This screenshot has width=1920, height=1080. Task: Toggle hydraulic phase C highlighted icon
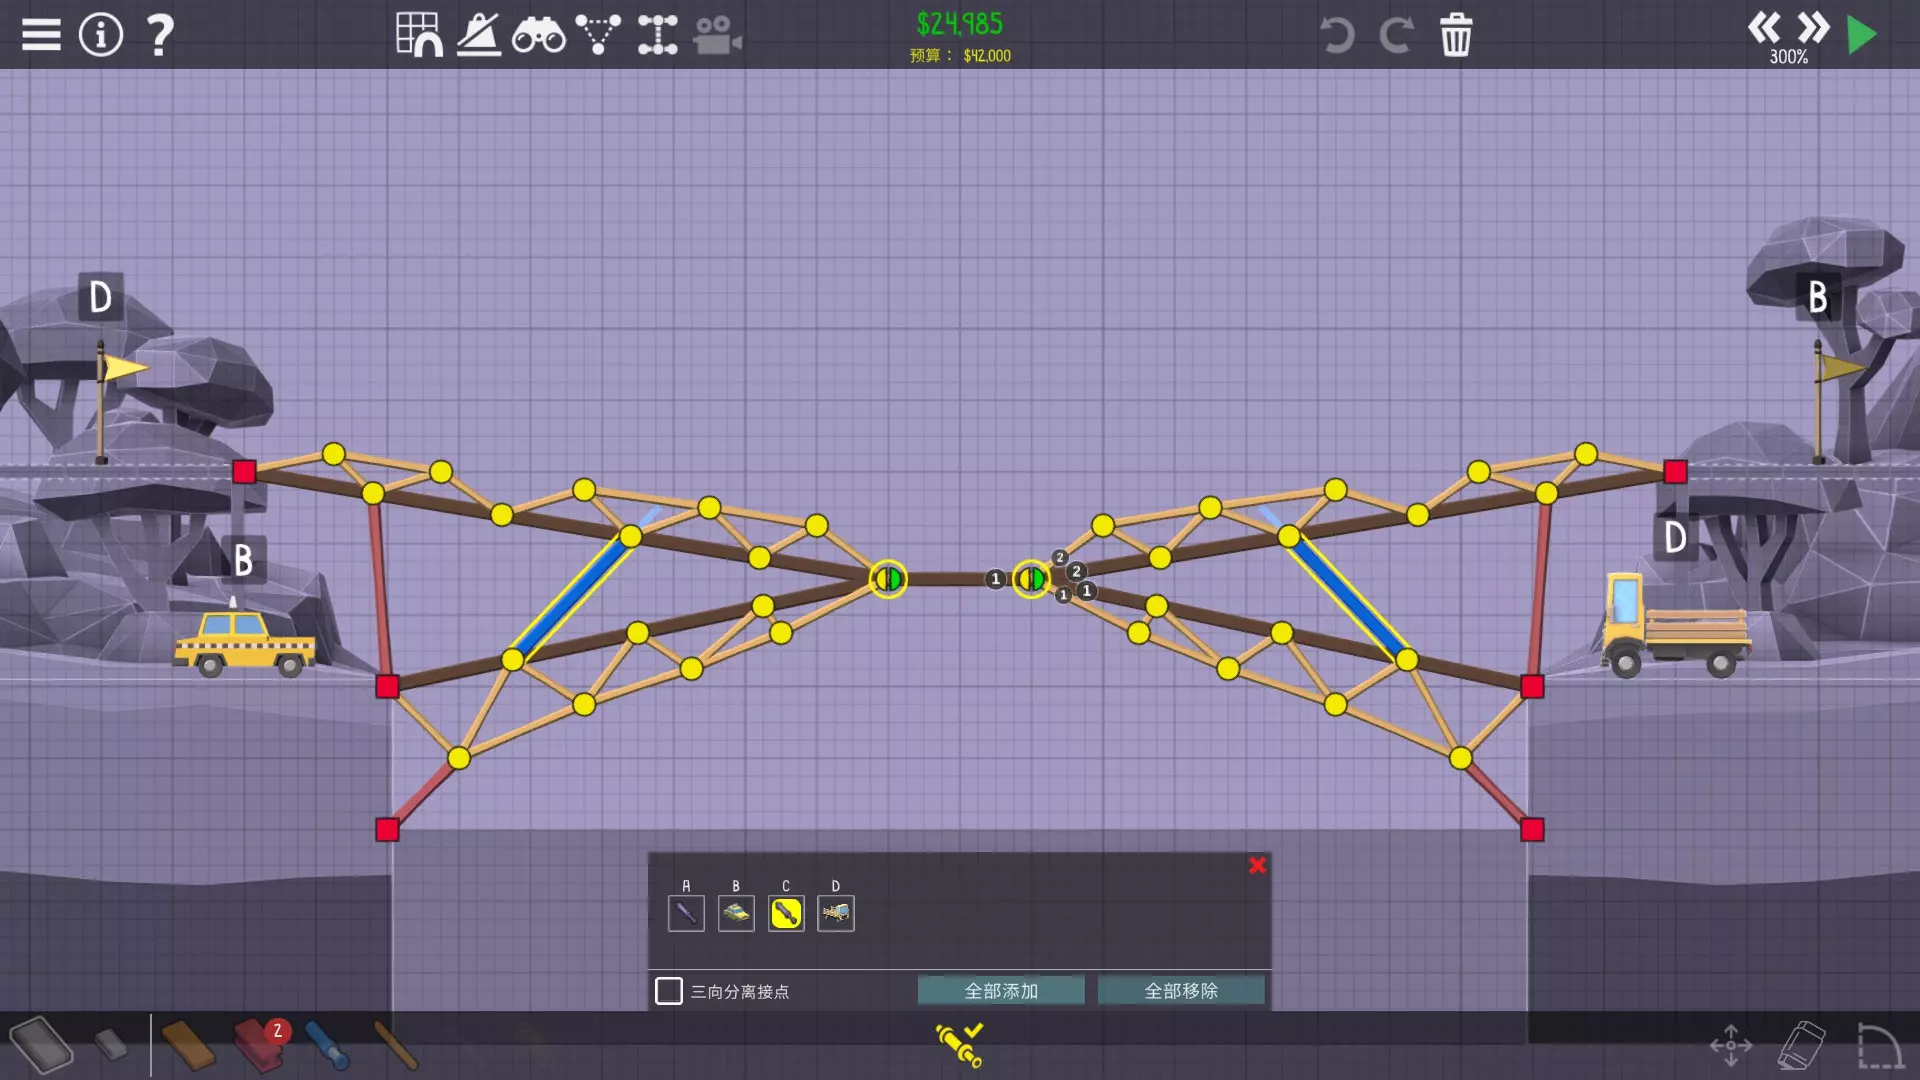pyautogui.click(x=786, y=913)
